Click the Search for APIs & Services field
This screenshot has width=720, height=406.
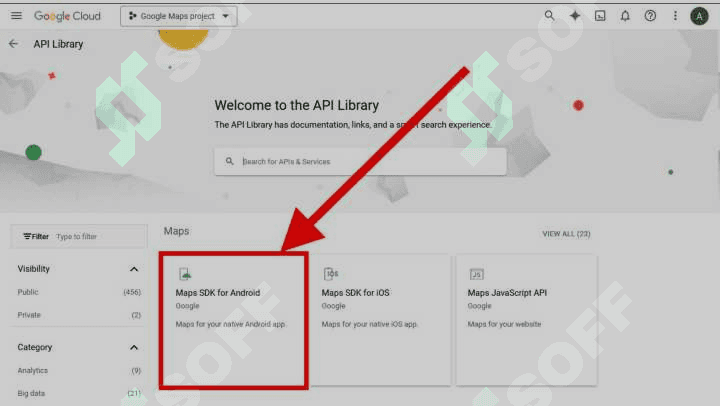pyautogui.click(x=360, y=161)
